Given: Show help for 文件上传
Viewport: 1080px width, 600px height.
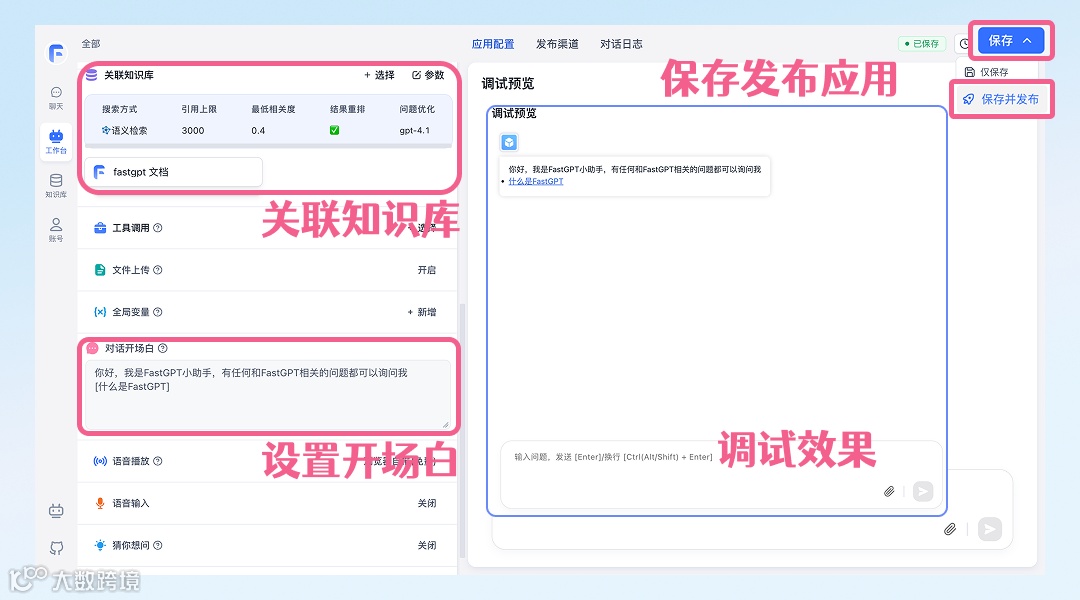Looking at the screenshot, I should [x=158, y=270].
